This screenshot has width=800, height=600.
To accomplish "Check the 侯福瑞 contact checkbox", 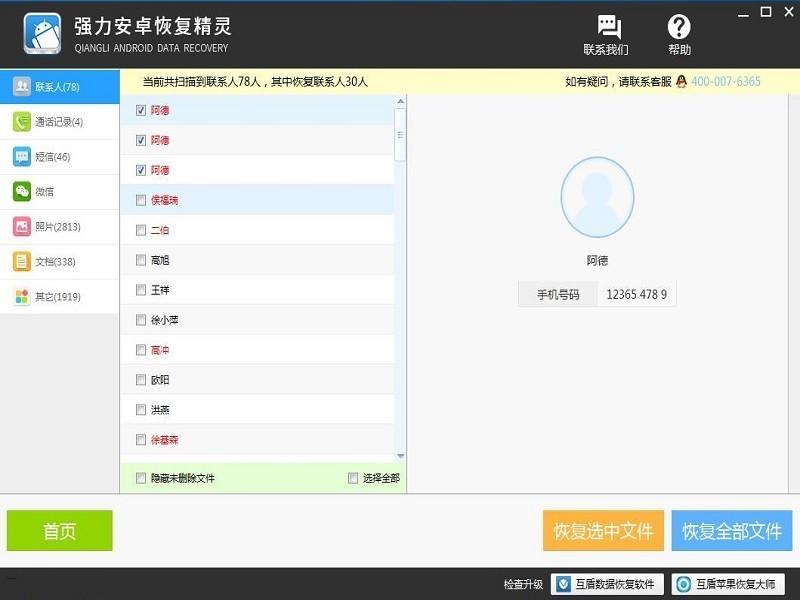I will pyautogui.click(x=141, y=200).
